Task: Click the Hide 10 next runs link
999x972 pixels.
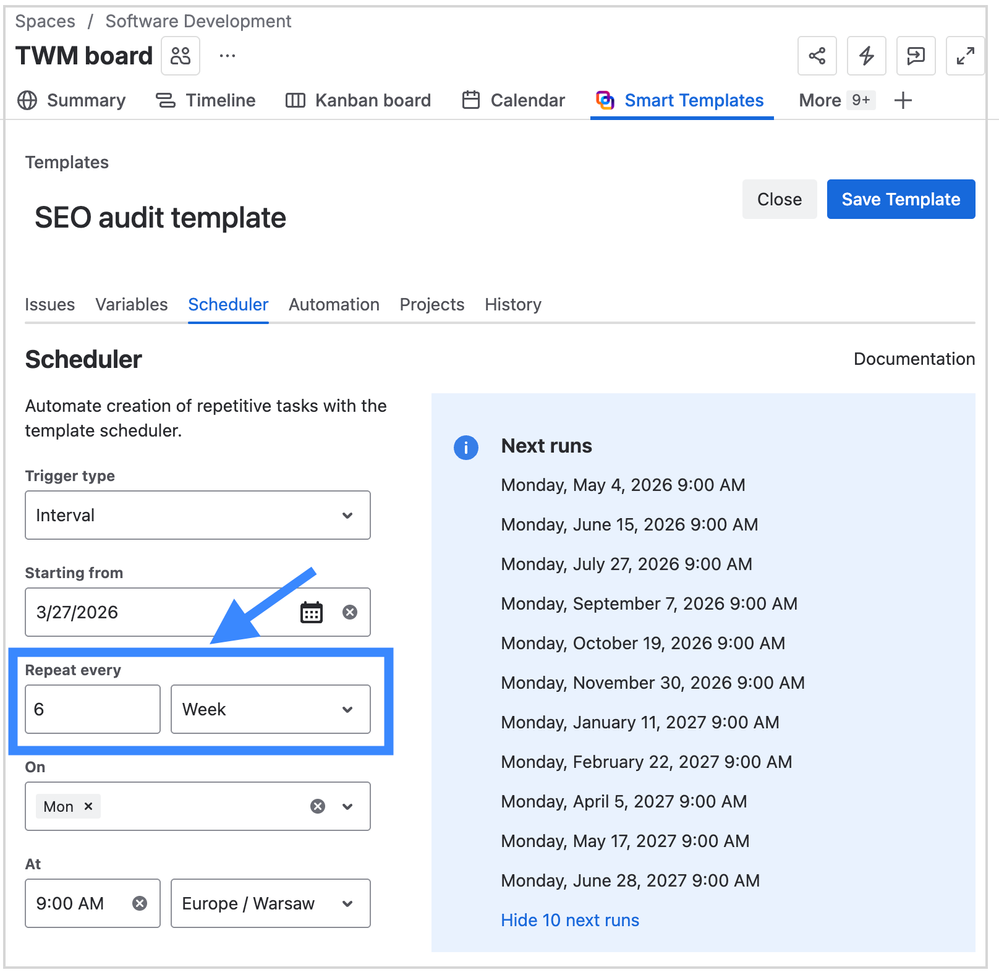Action: point(570,920)
